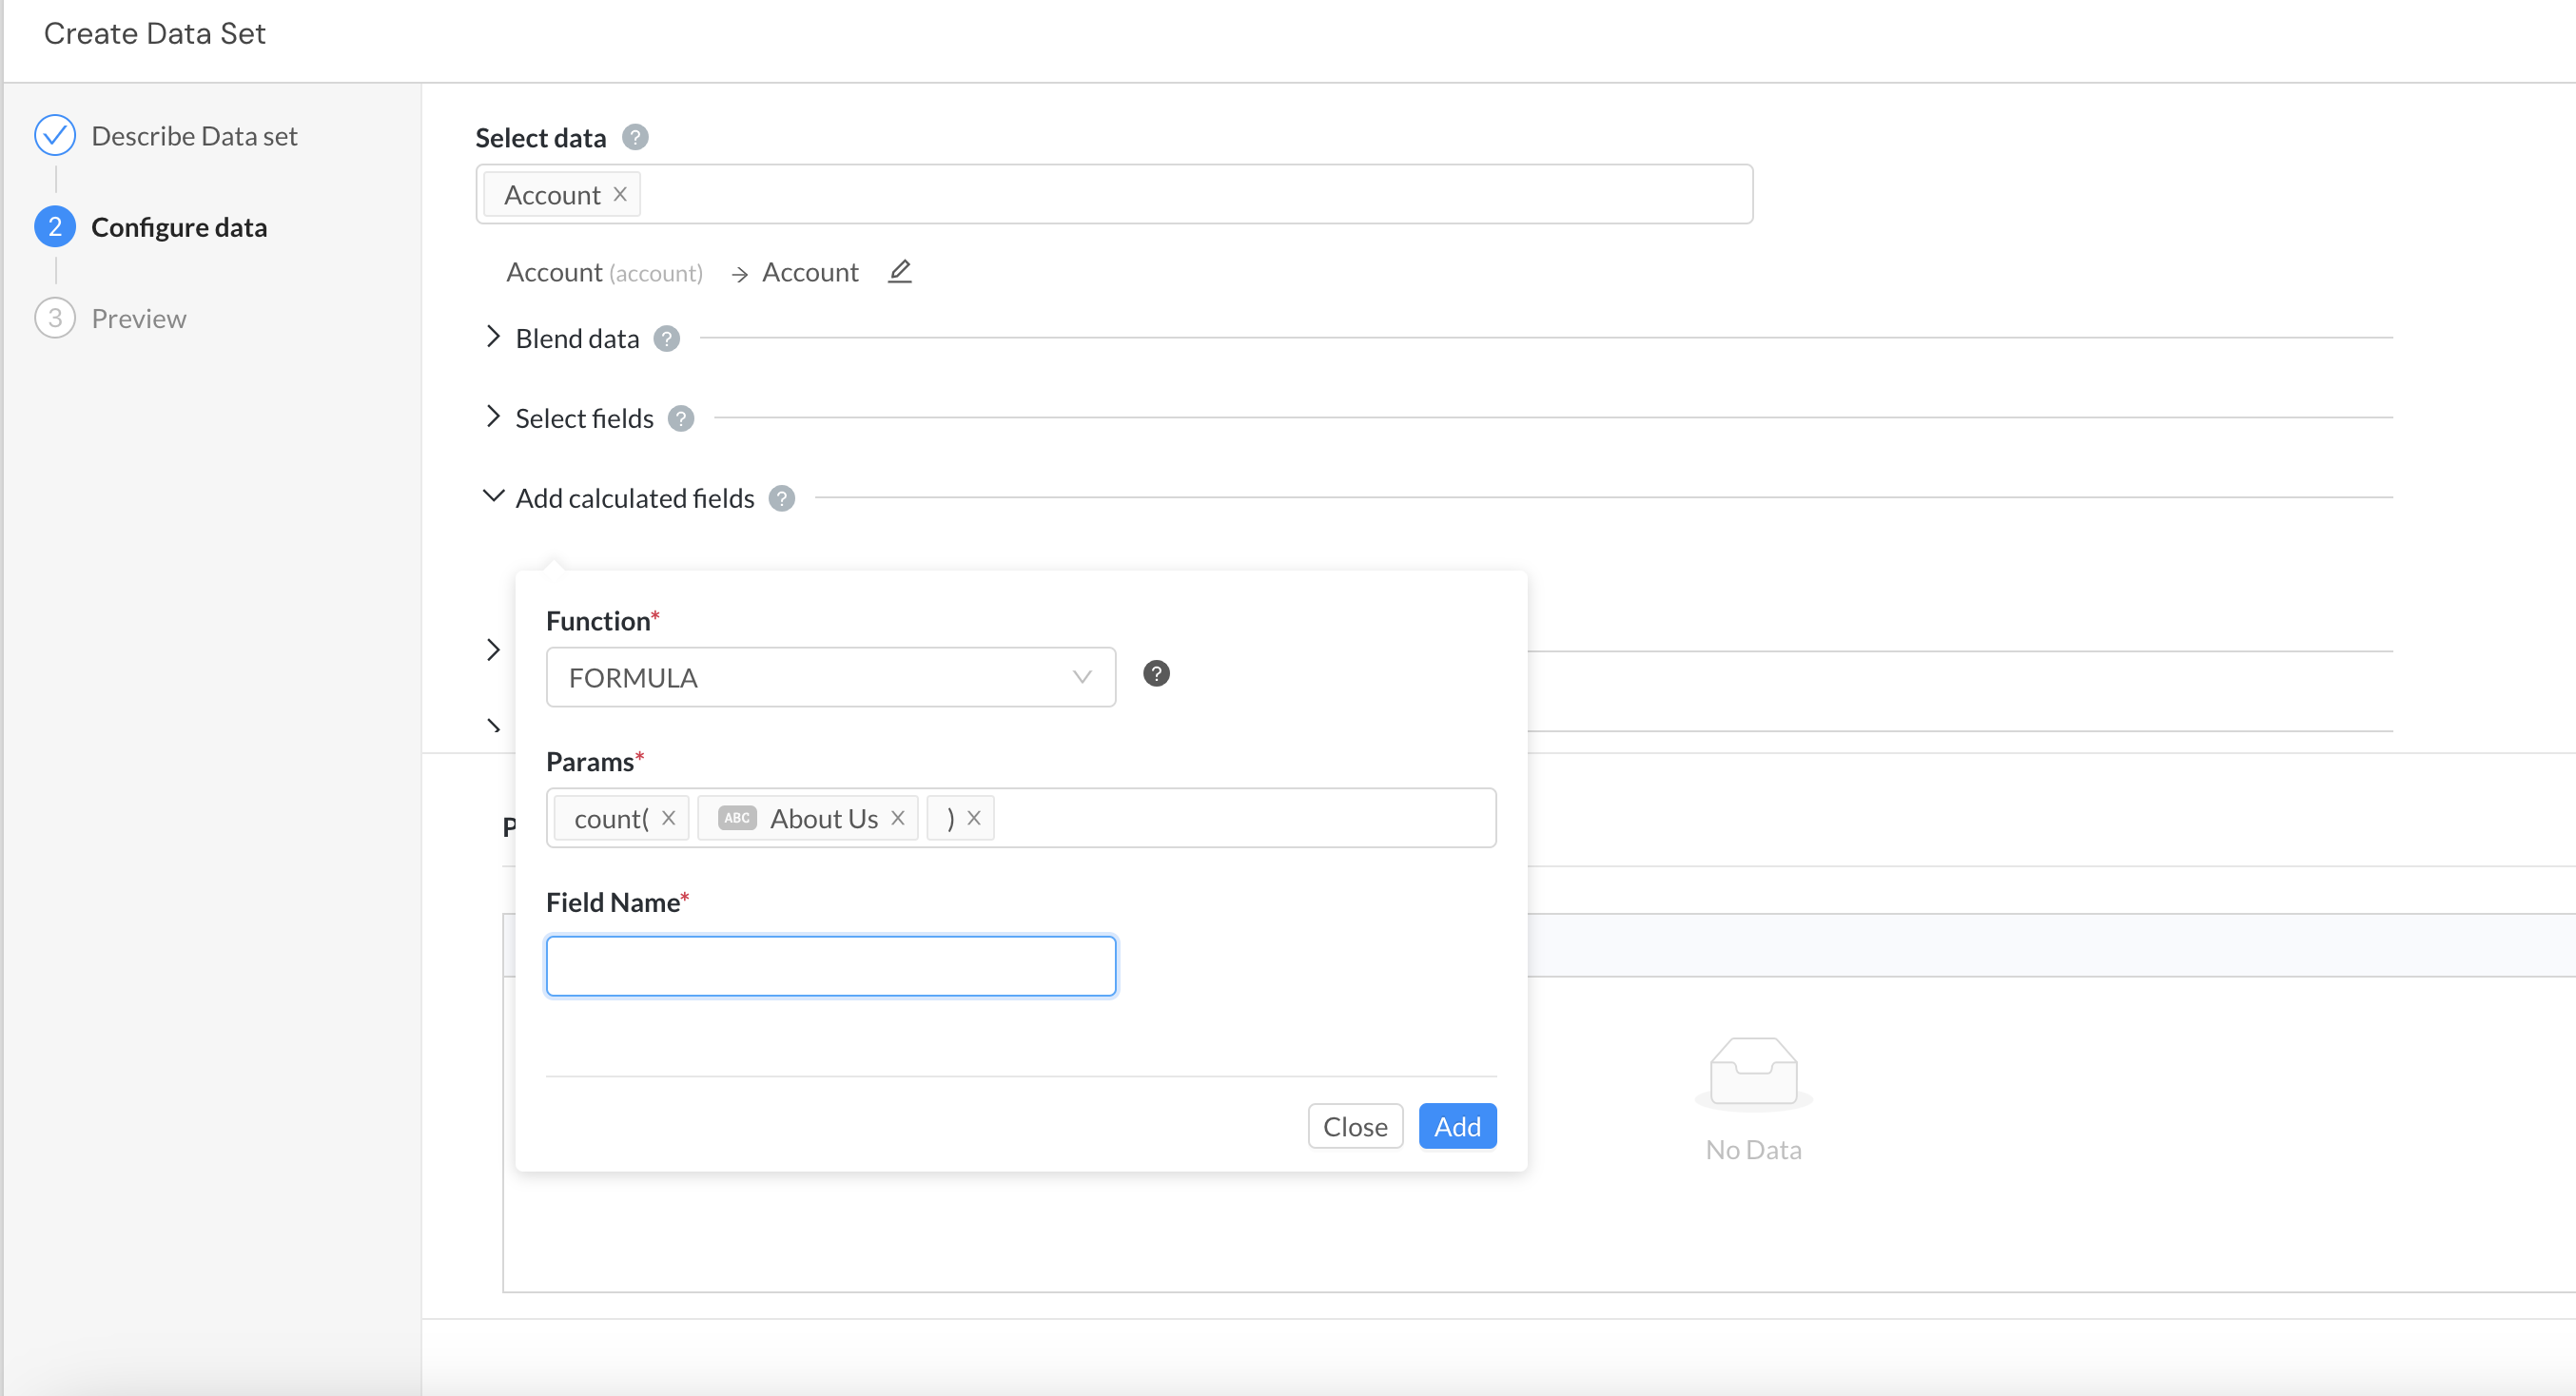
Task: Remove the About Us token from Params
Action: click(898, 818)
